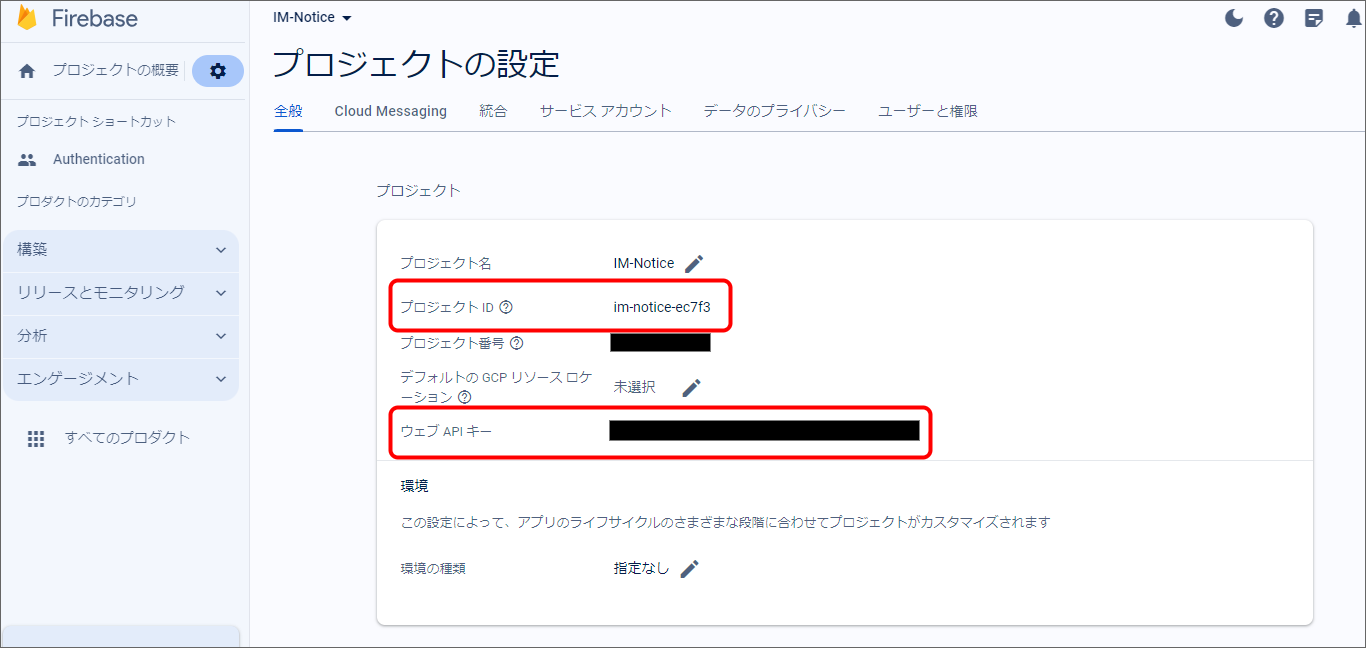This screenshot has height=648, width=1366.
Task: Click the プロジェクト ショートカット heading
Action: pos(96,121)
